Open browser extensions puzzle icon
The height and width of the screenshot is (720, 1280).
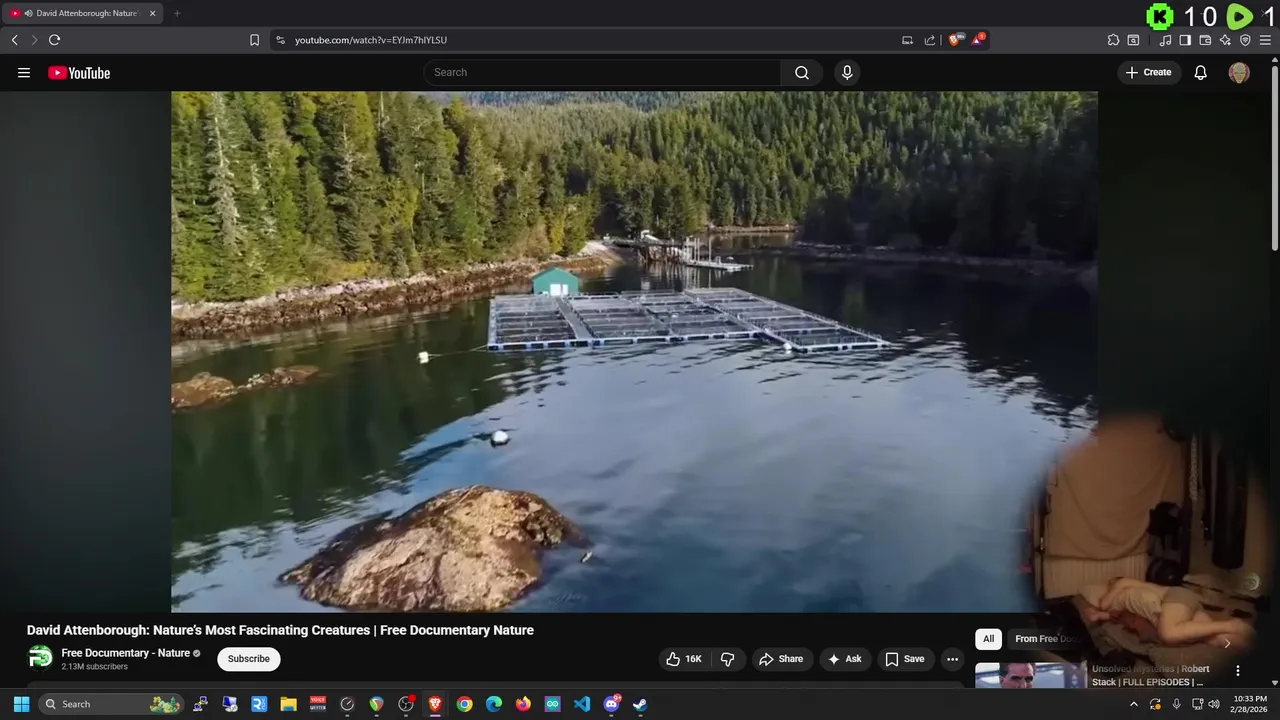1113,40
